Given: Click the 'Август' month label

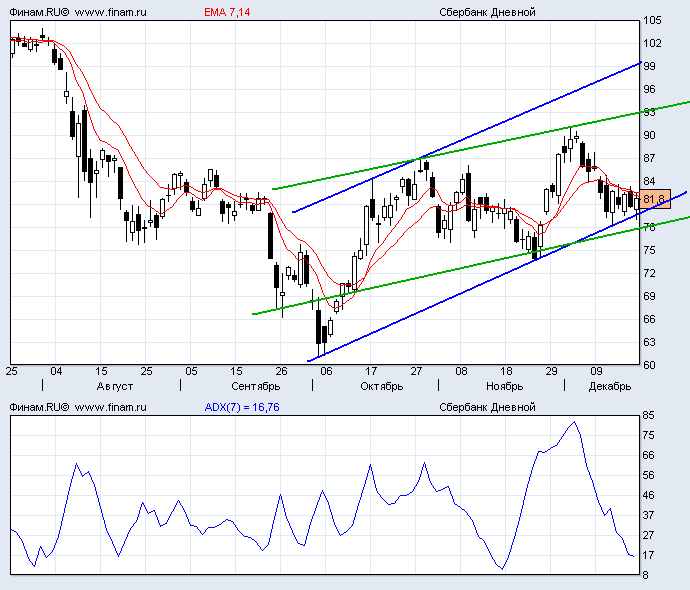Looking at the screenshot, I should click(114, 386).
